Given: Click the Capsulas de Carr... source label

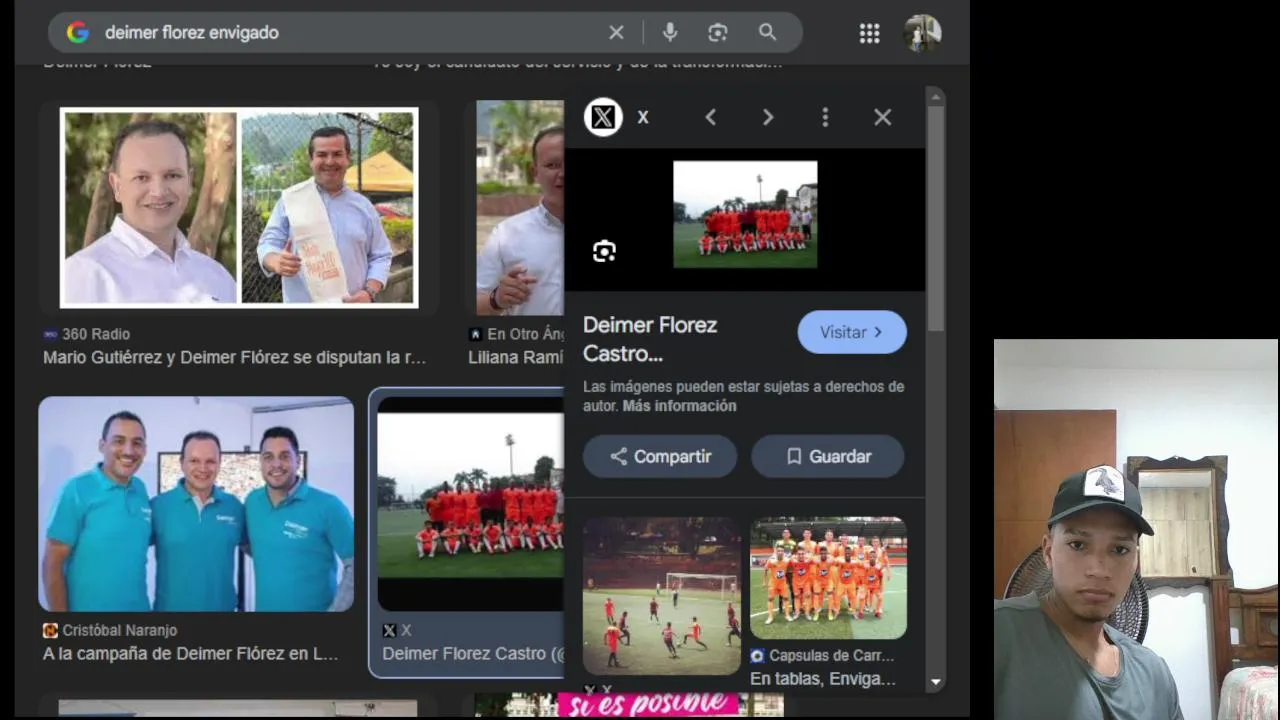Looking at the screenshot, I should coord(831,656).
